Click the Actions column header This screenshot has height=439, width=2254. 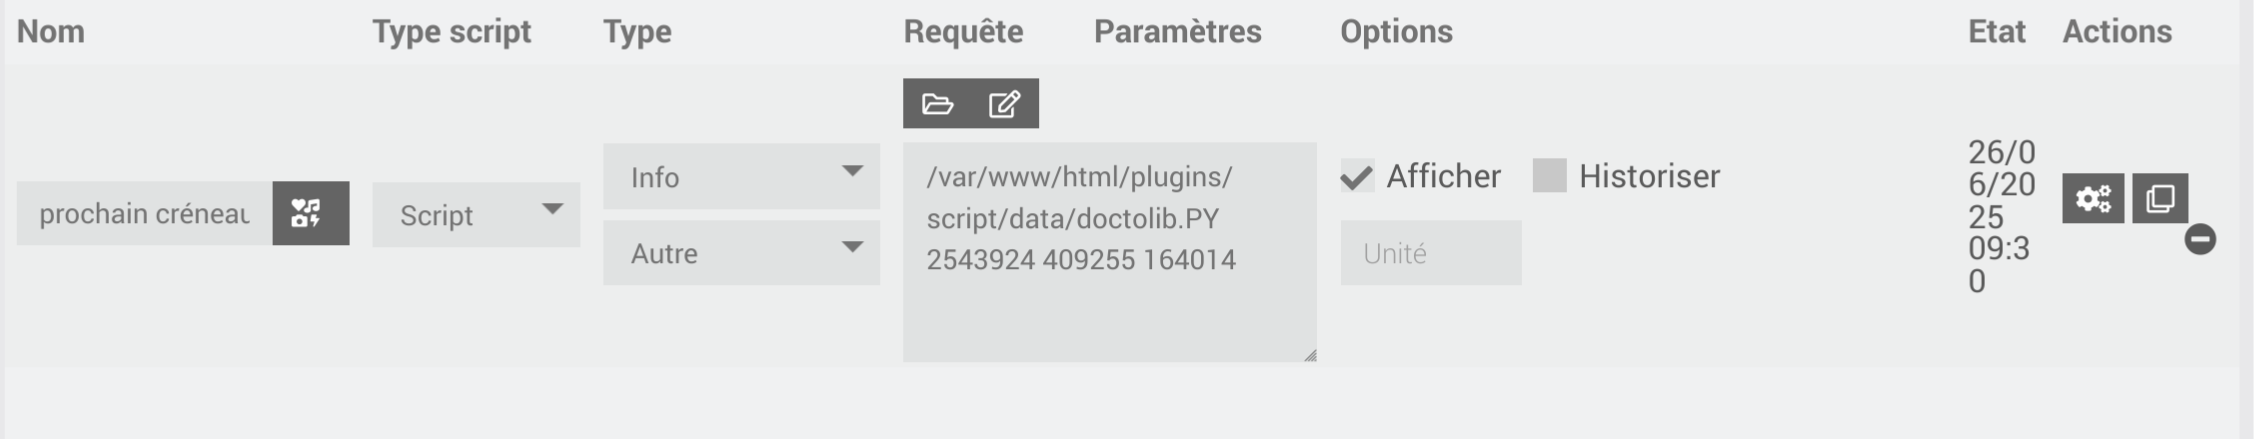coord(2117,32)
